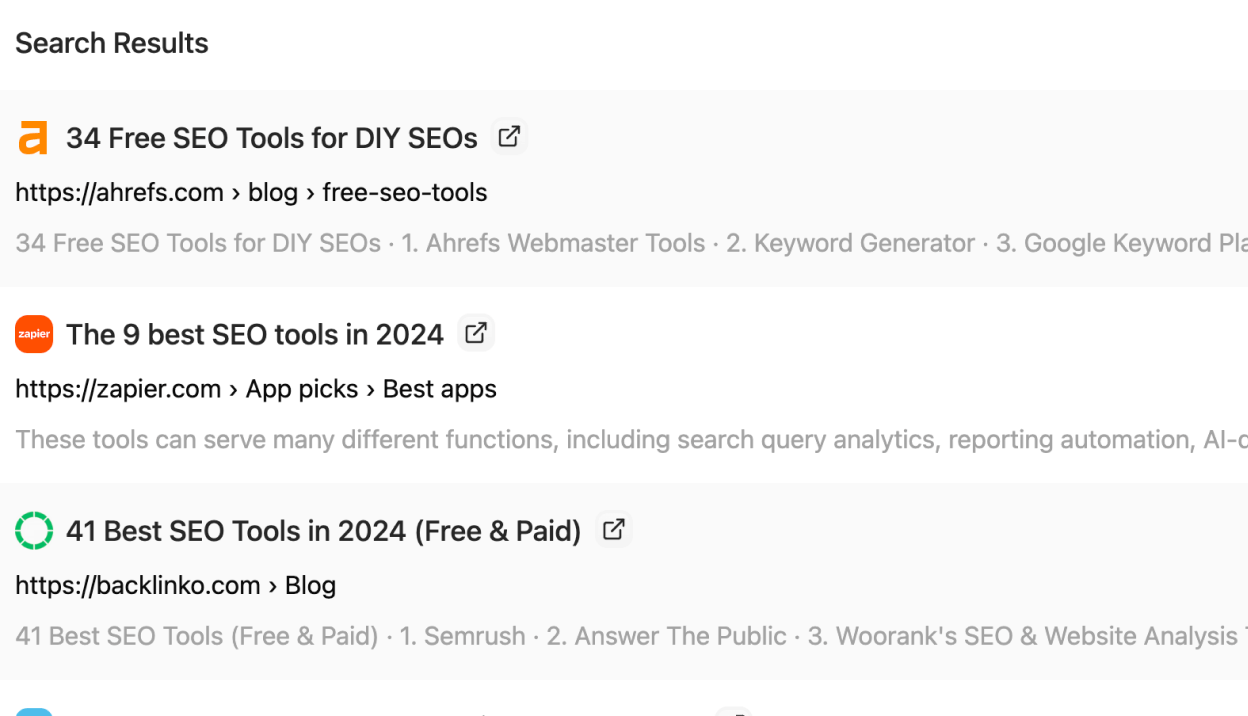Viewport: 1248px width, 716px height.
Task: Click the Backlinko green circle favicon
Action: point(34,530)
